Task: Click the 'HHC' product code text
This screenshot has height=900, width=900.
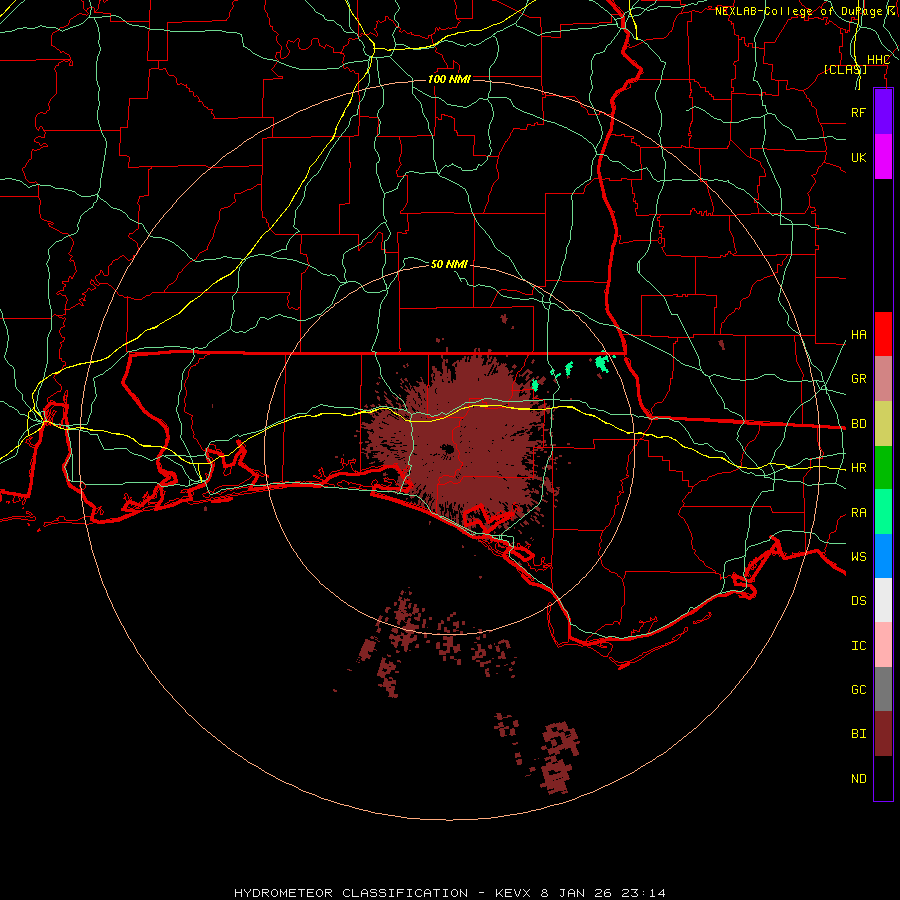Action: click(x=878, y=60)
